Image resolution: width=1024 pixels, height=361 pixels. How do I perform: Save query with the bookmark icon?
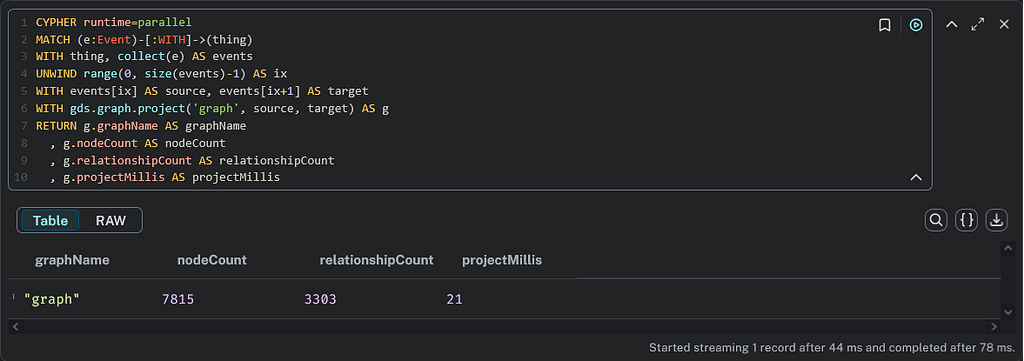click(884, 25)
